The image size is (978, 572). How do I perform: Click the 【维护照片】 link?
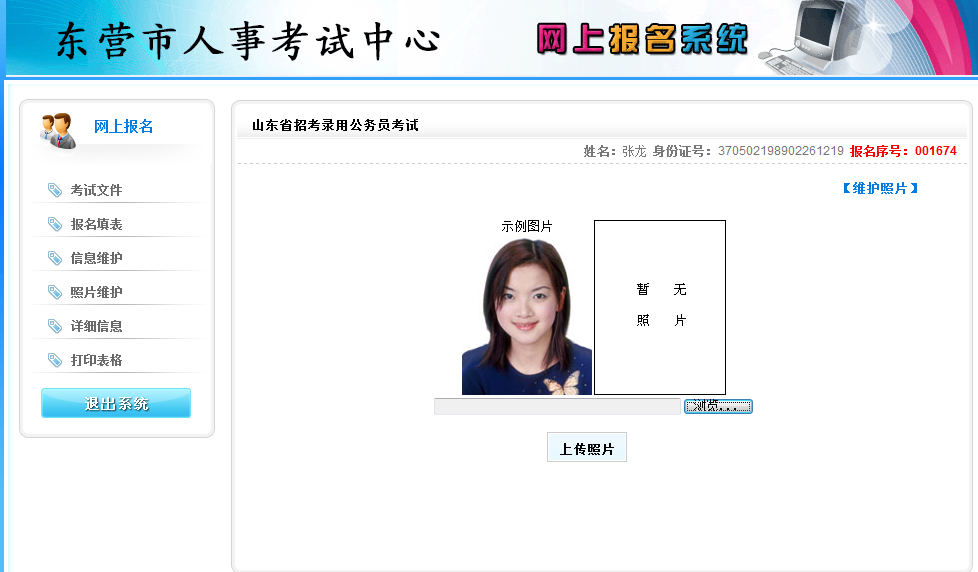point(880,188)
